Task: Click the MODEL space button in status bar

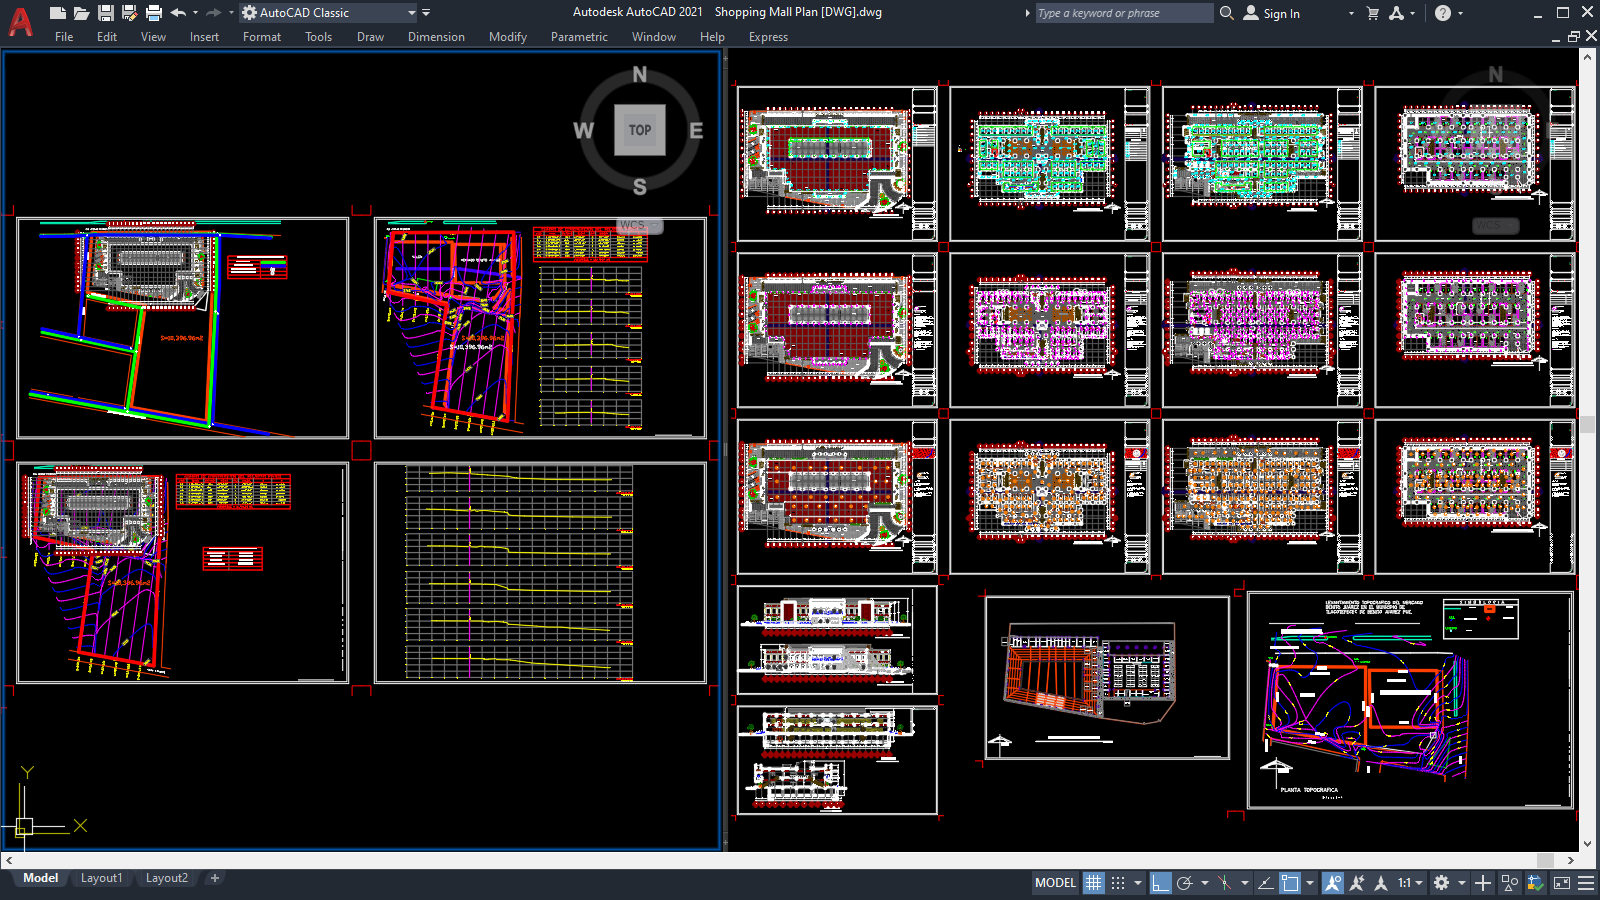Action: coord(1055,883)
